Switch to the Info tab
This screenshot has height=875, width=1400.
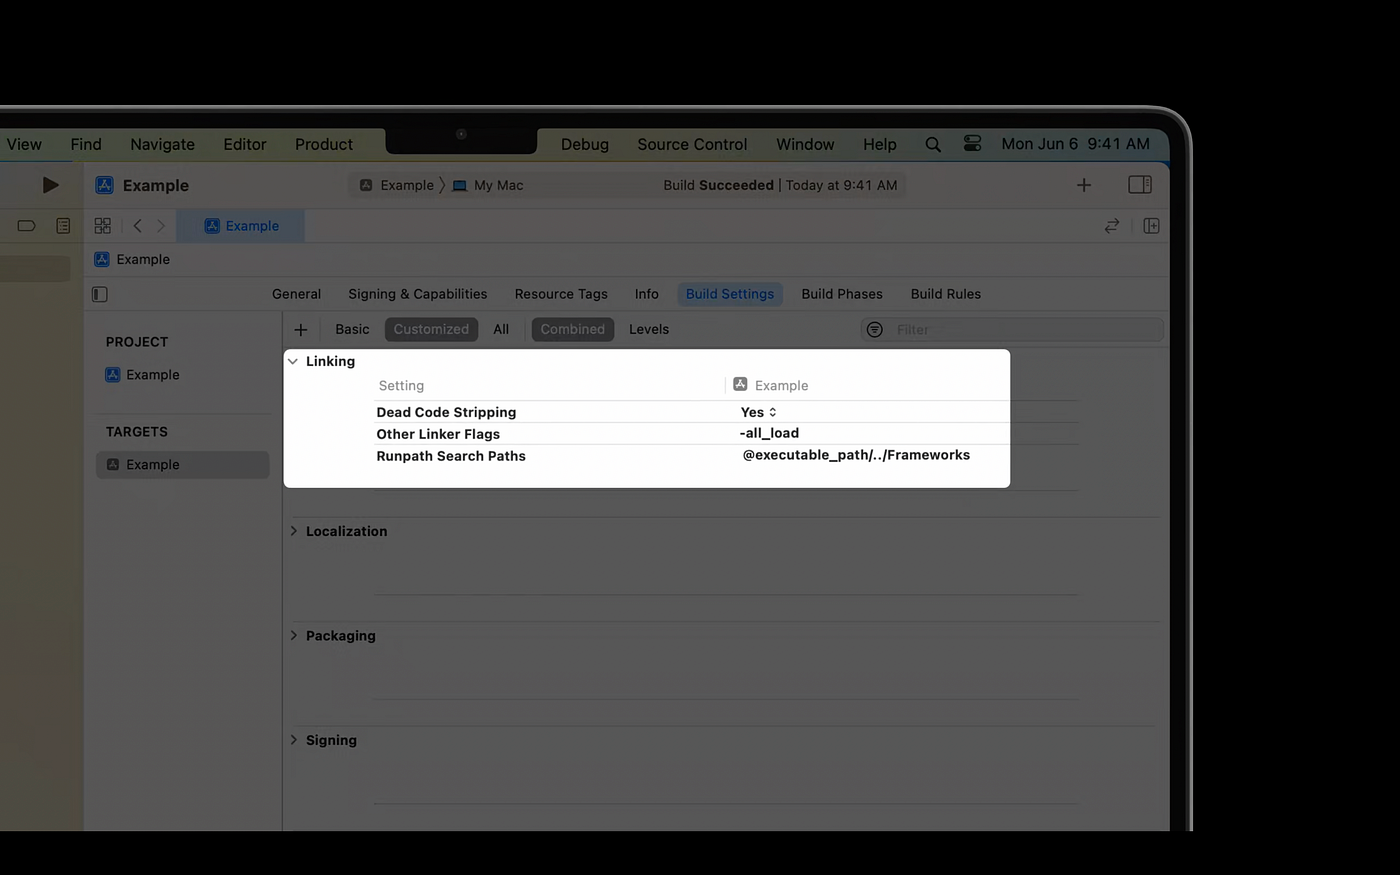(647, 294)
